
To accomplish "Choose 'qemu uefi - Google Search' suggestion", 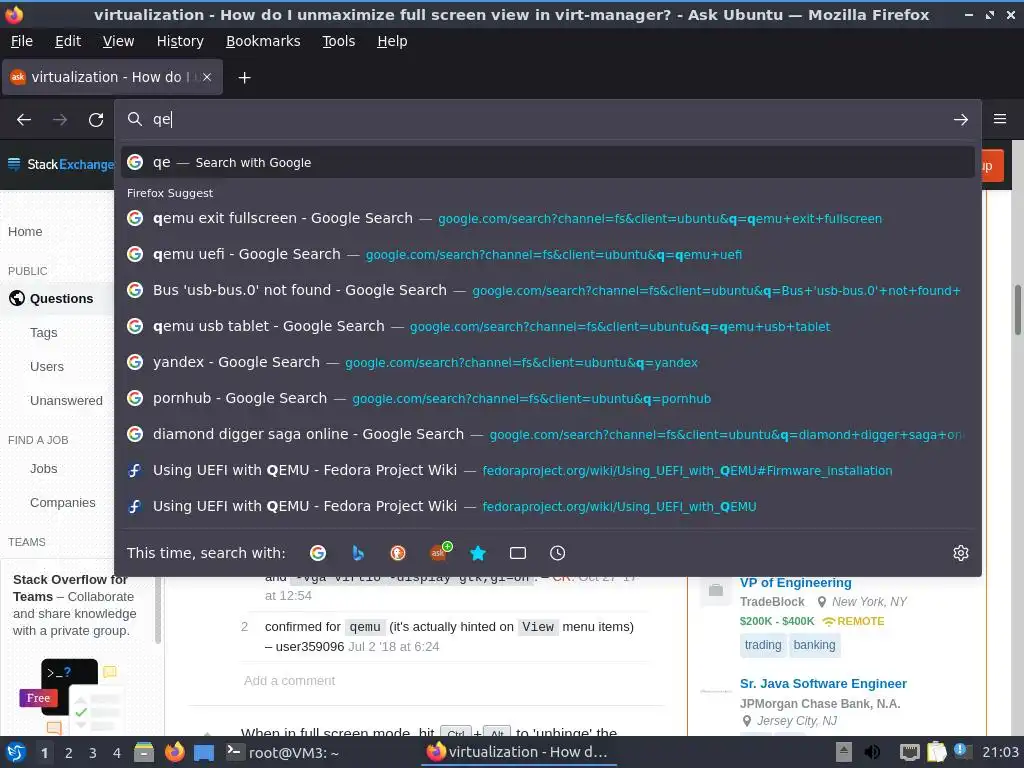I will pos(547,254).
